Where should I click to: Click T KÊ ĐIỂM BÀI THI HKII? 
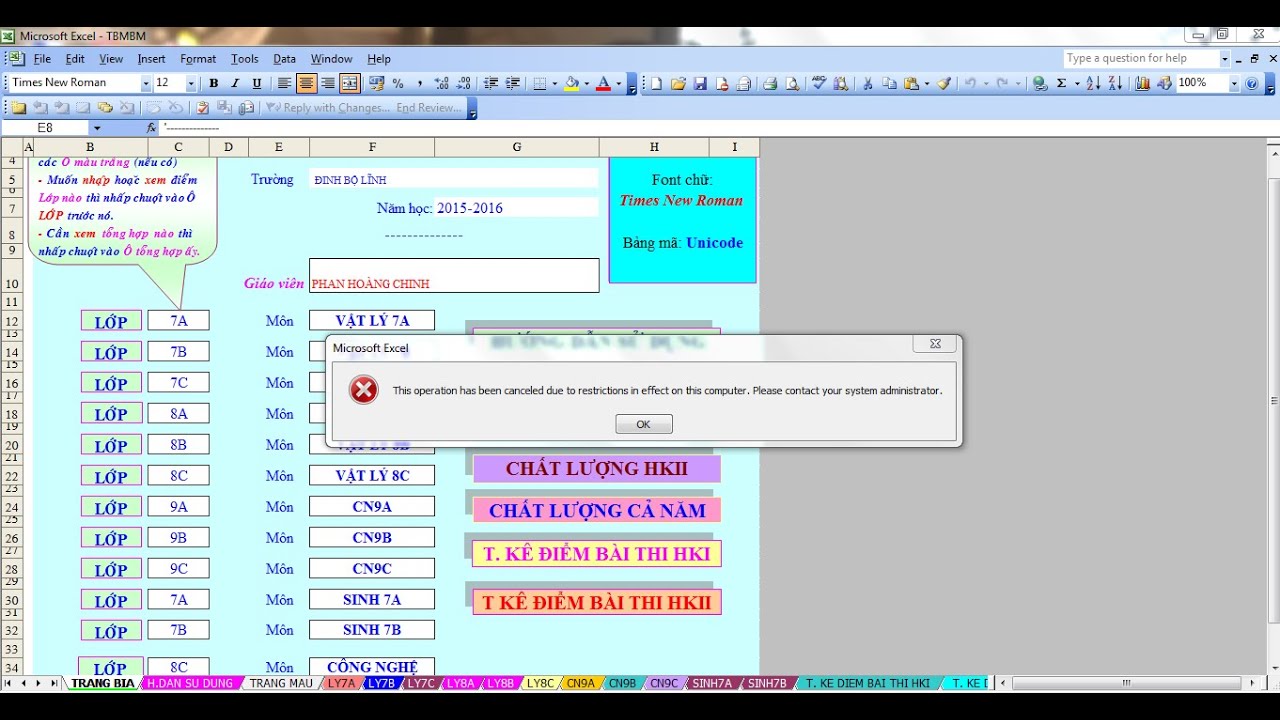pyautogui.click(x=597, y=602)
